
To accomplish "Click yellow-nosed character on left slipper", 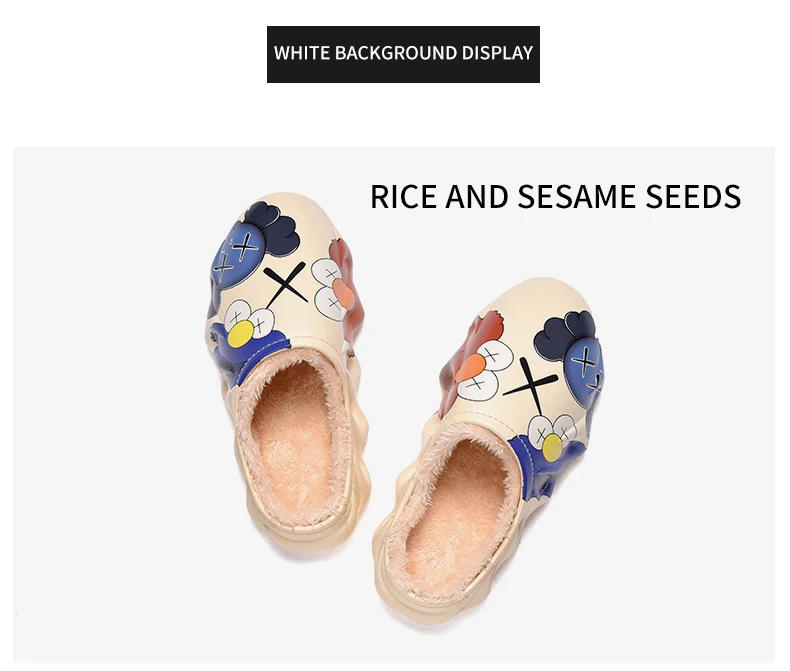I will [248, 324].
